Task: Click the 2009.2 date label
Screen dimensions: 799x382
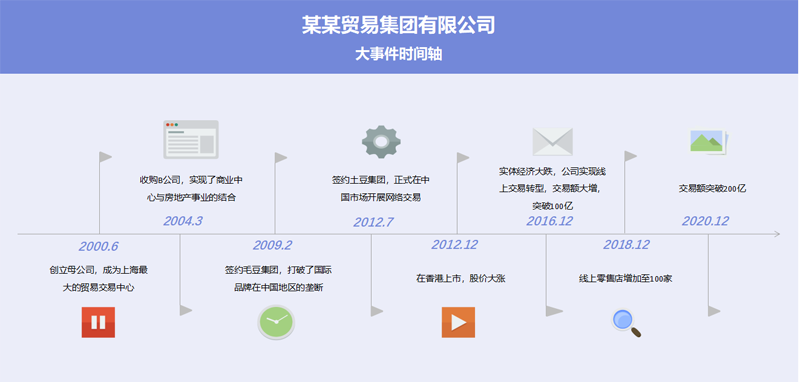Action: (x=273, y=245)
